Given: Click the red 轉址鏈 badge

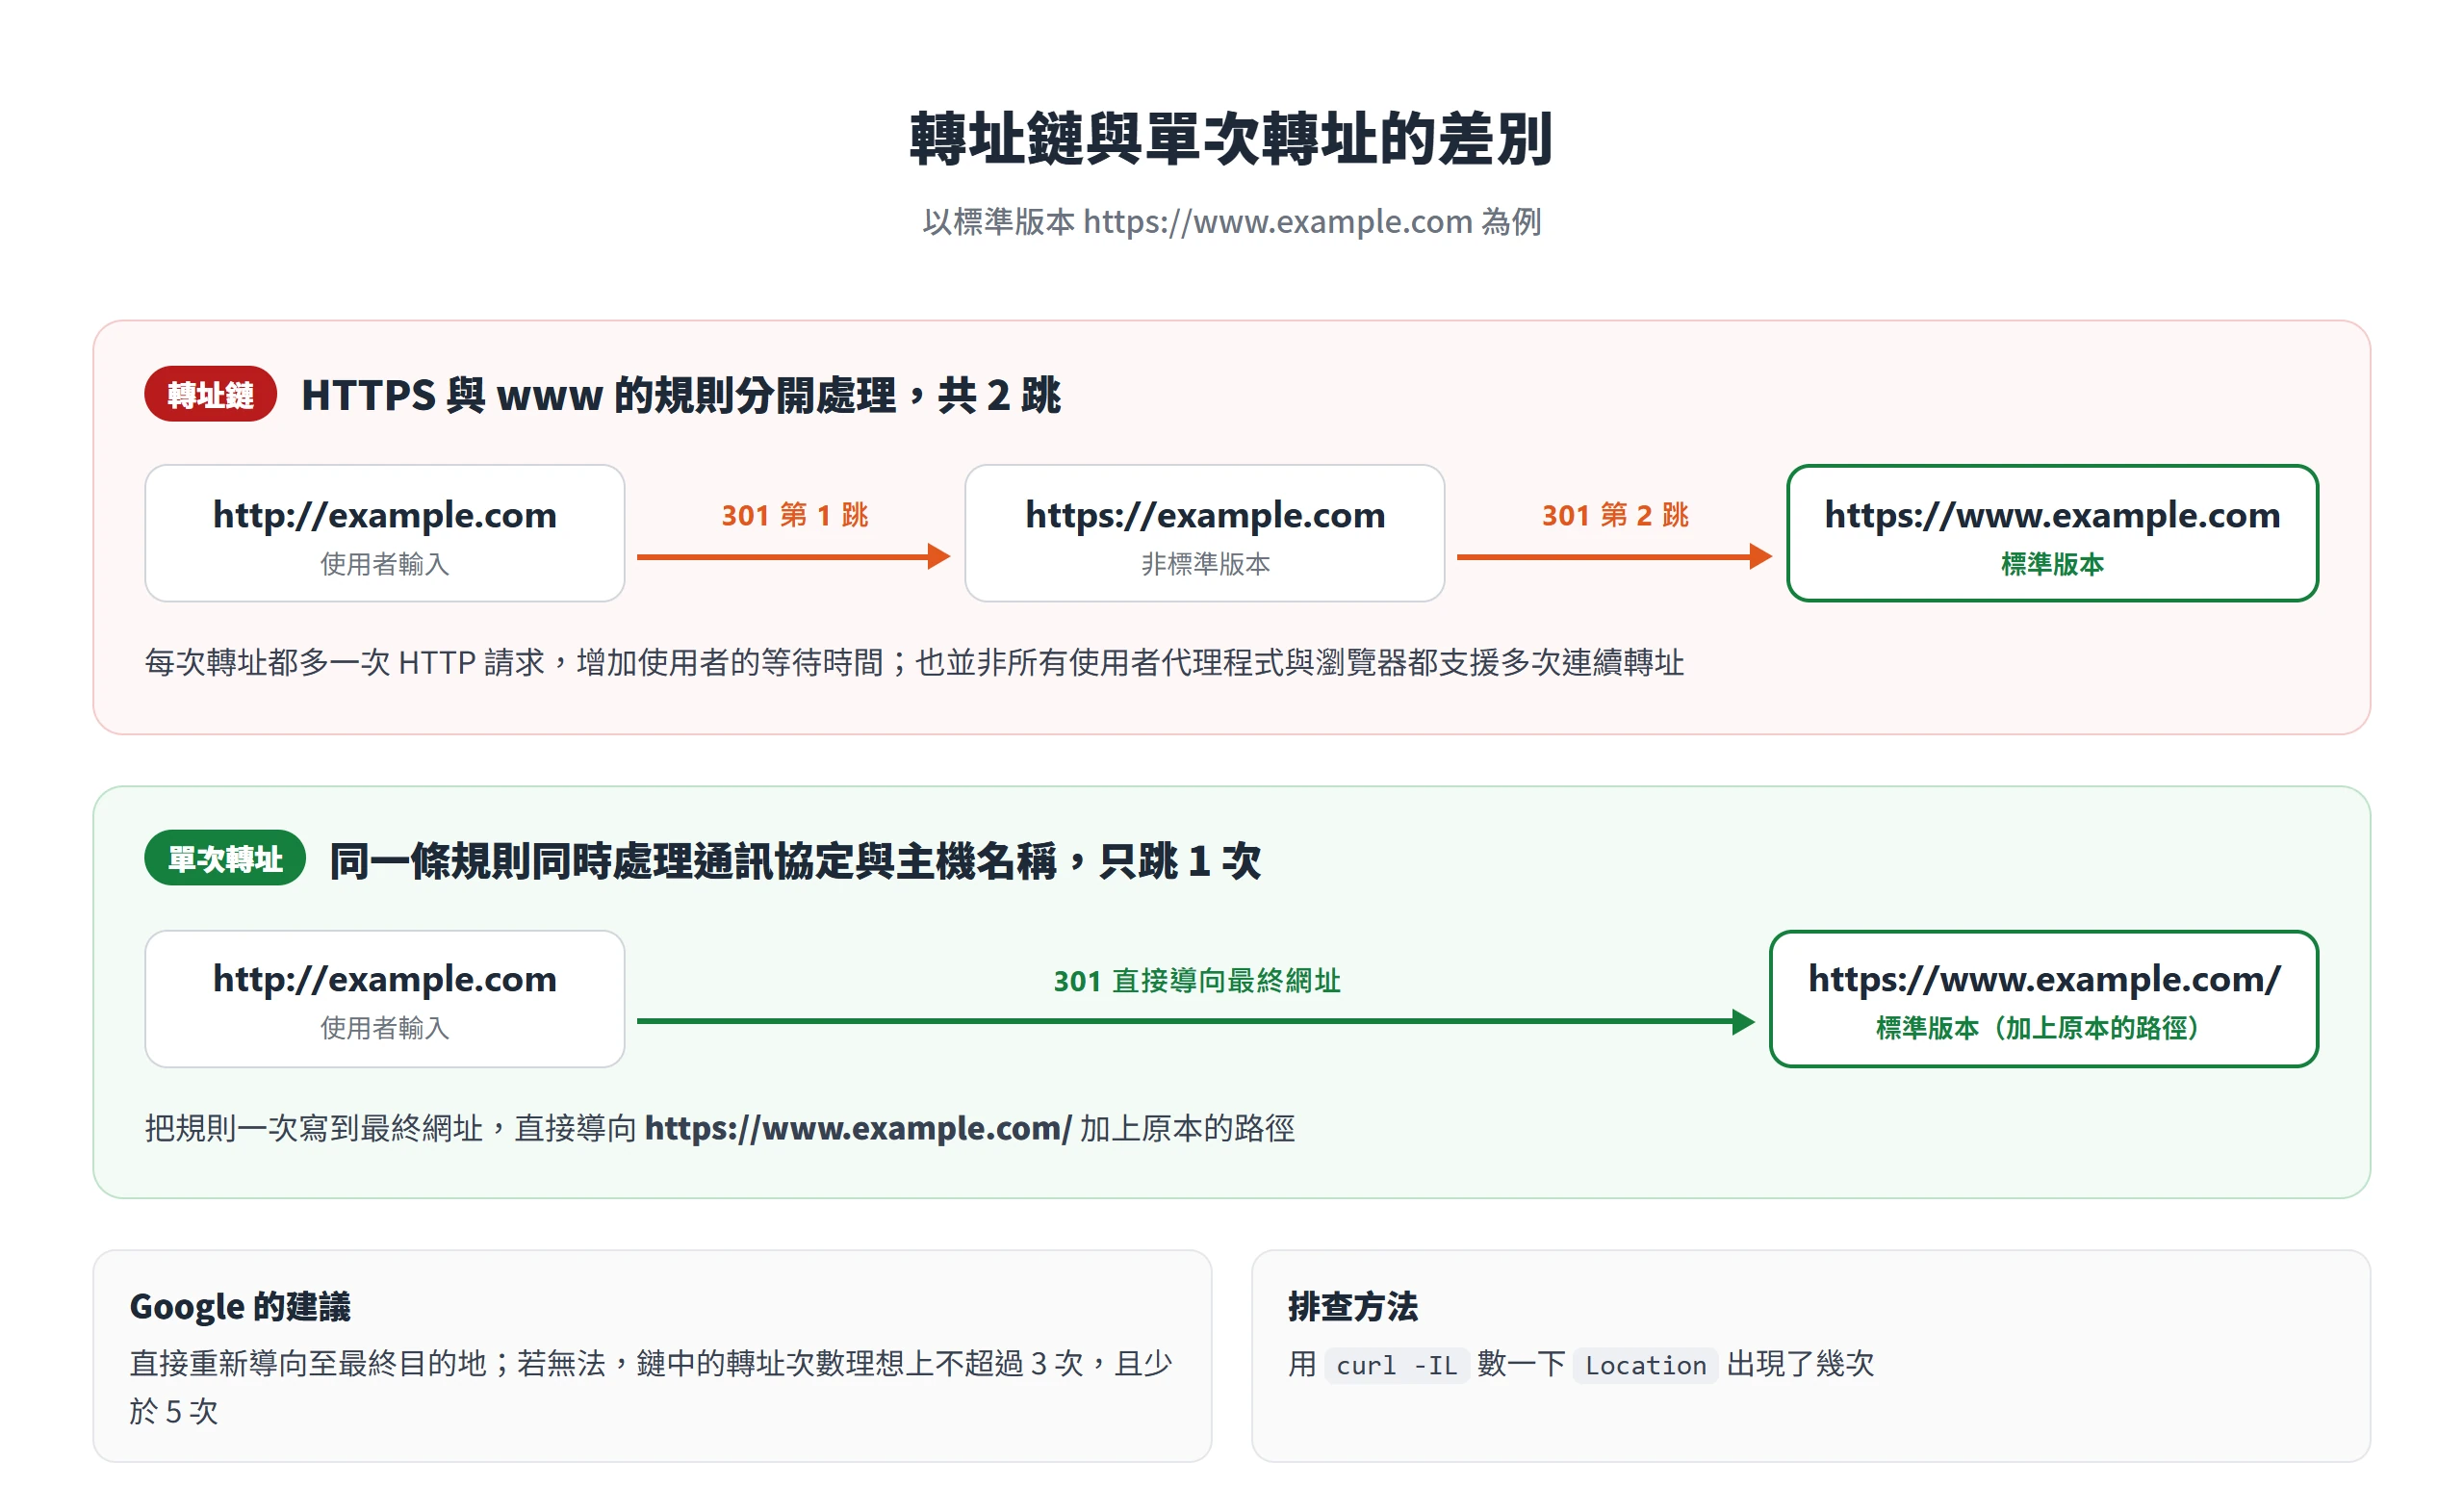Looking at the screenshot, I should coord(210,394).
